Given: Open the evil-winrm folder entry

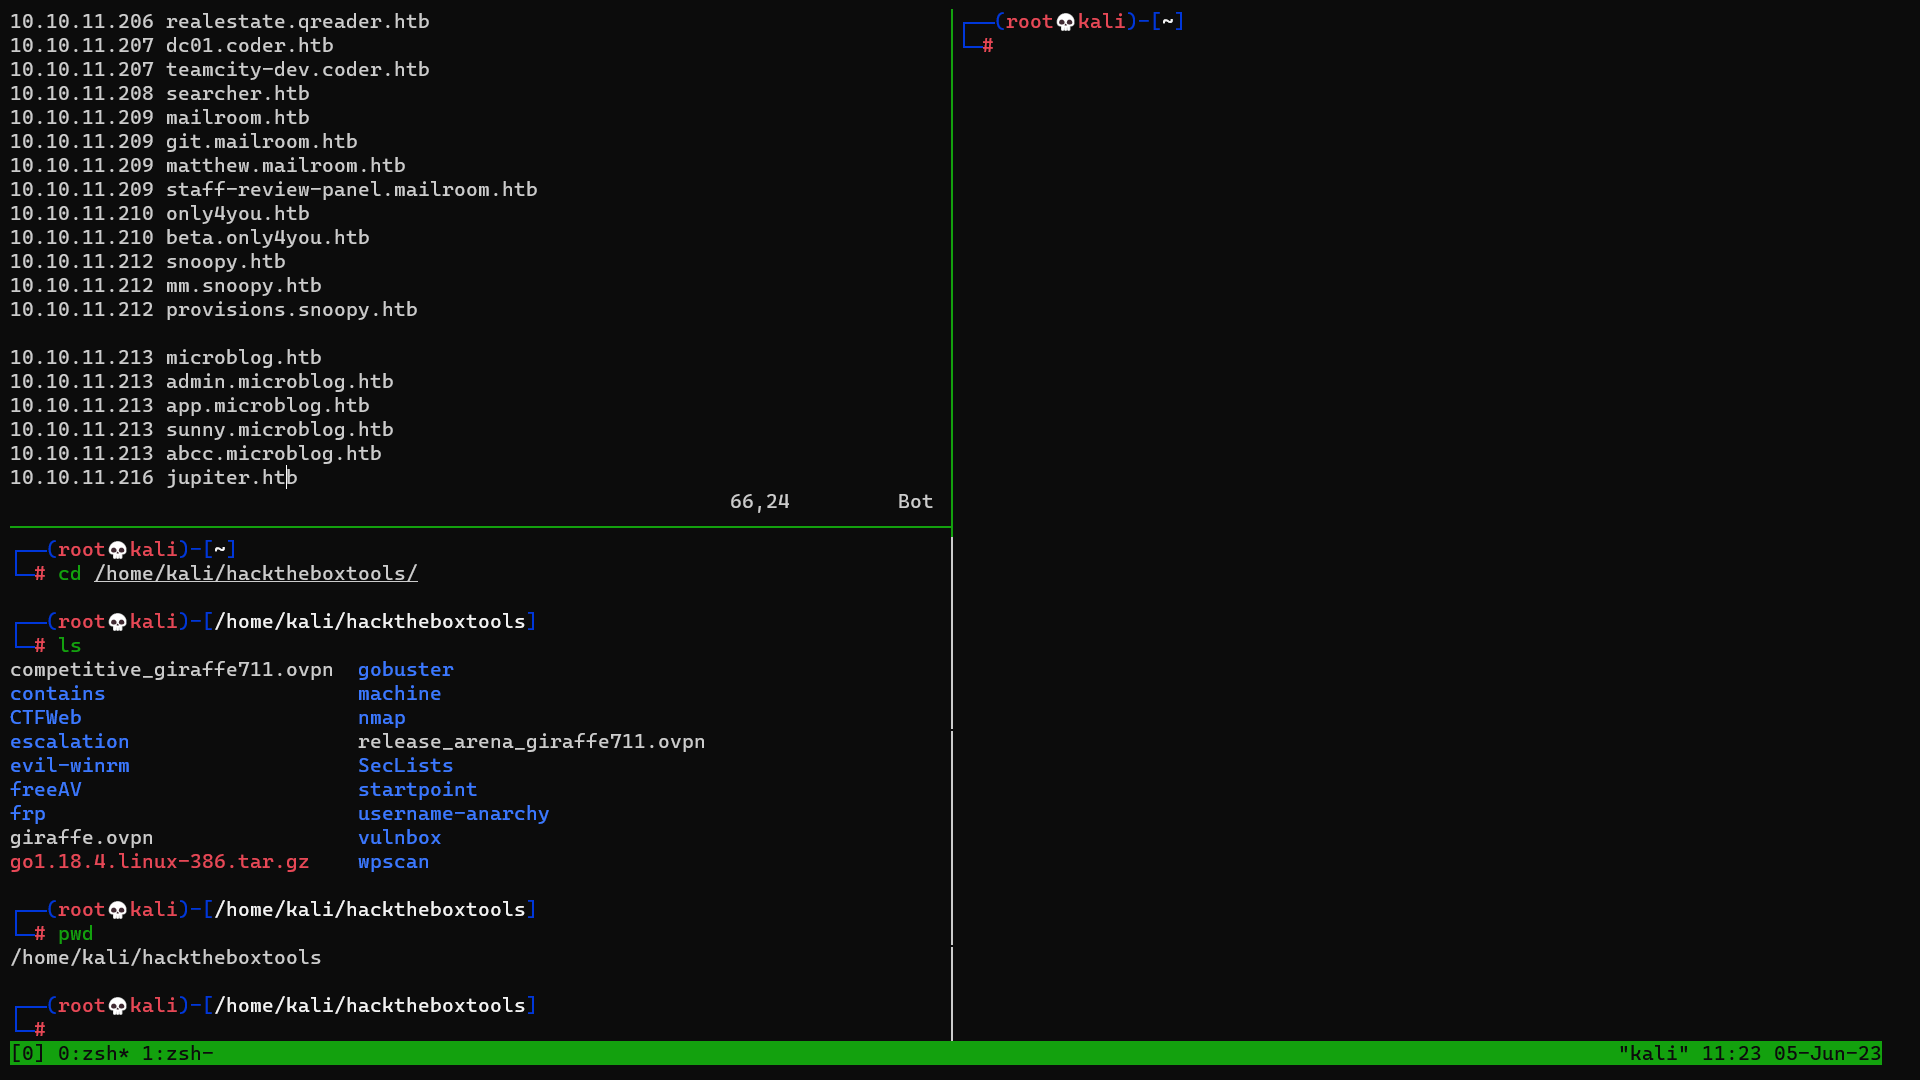Looking at the screenshot, I should (69, 765).
